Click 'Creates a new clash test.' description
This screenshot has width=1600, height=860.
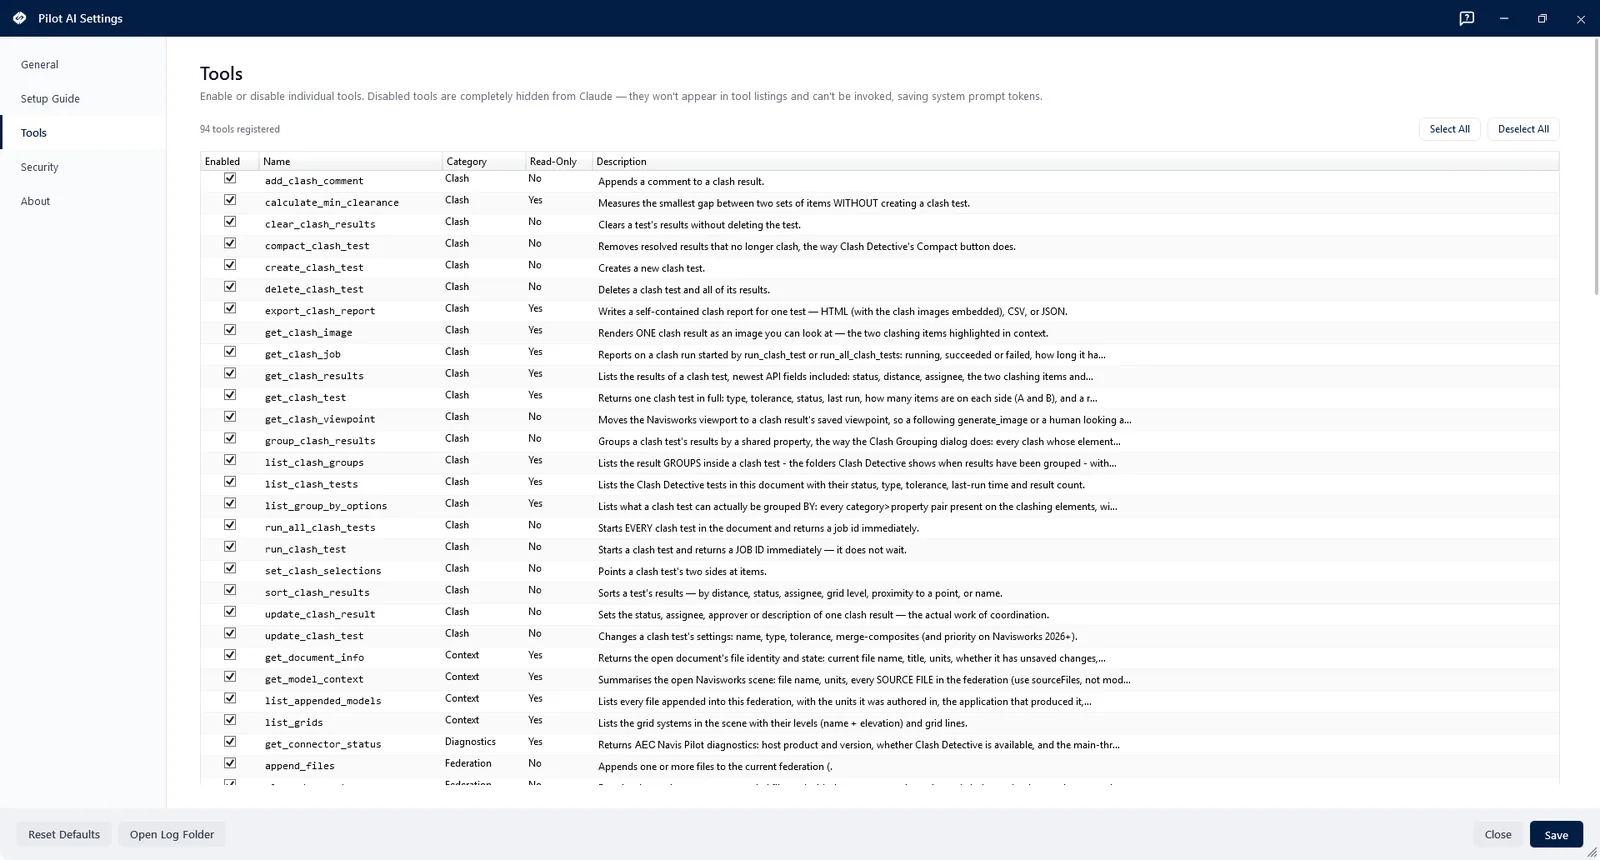651,268
